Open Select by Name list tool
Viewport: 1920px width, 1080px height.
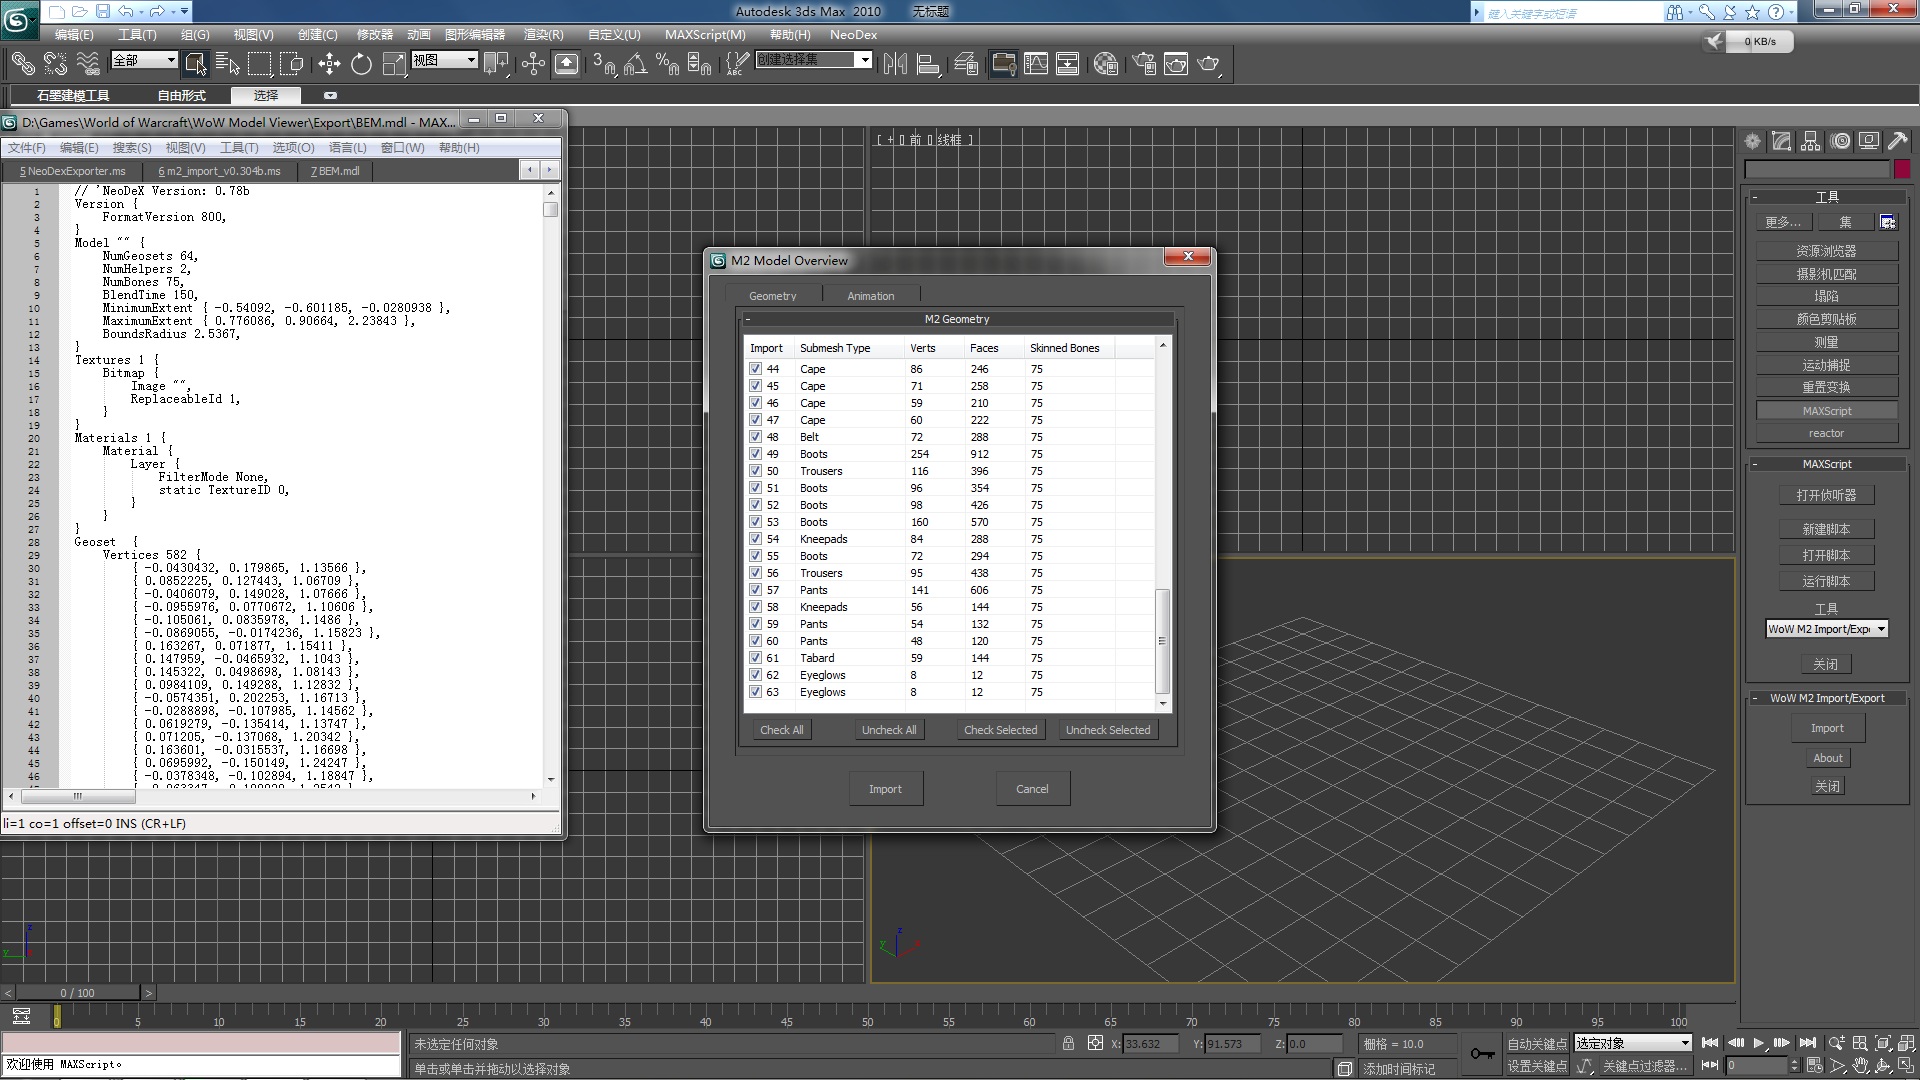click(228, 64)
